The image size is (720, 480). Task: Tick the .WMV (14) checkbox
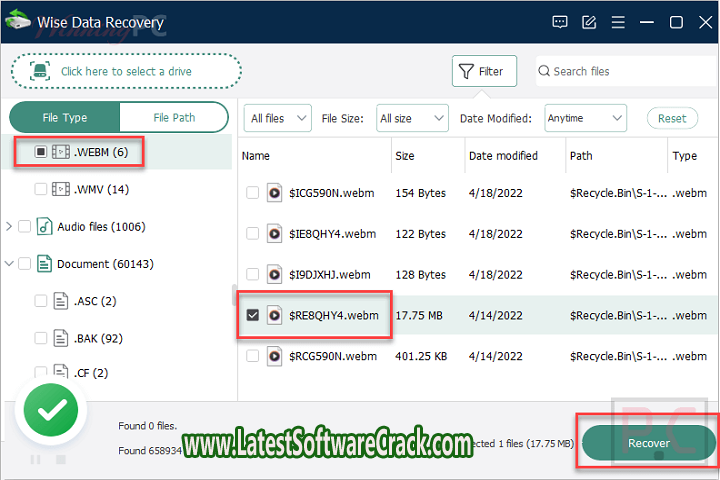(40, 189)
